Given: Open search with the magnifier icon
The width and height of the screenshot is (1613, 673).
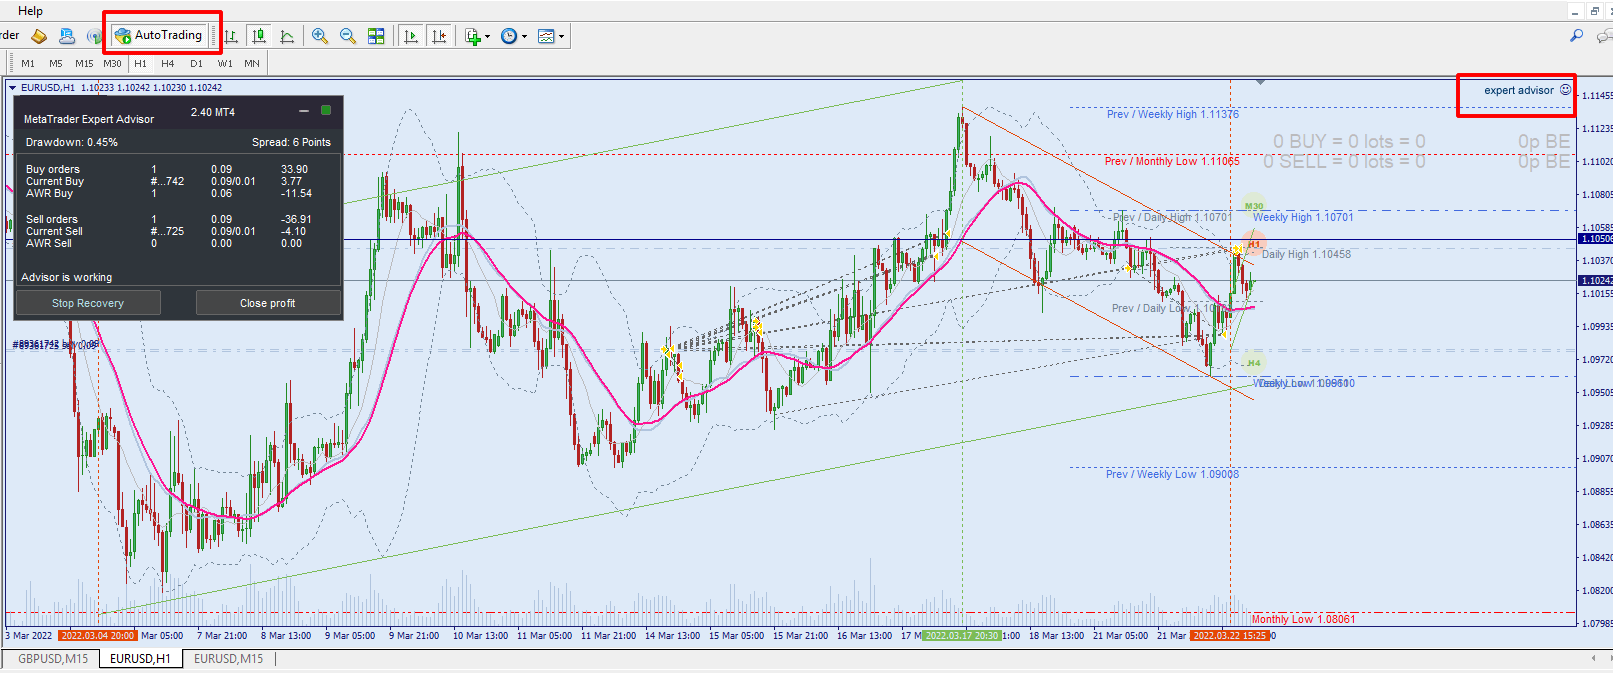Looking at the screenshot, I should (x=1577, y=35).
